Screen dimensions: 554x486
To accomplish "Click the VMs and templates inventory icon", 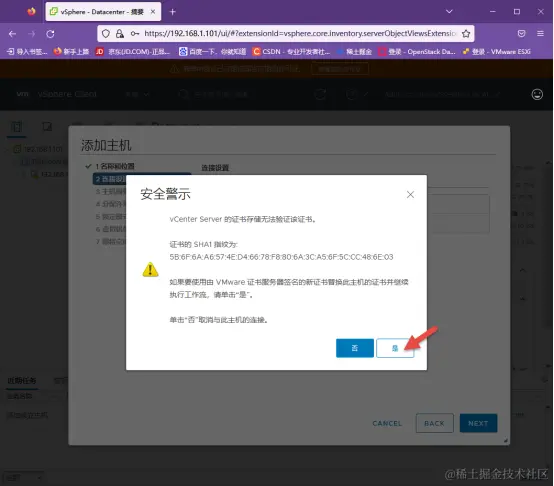I will [47, 126].
